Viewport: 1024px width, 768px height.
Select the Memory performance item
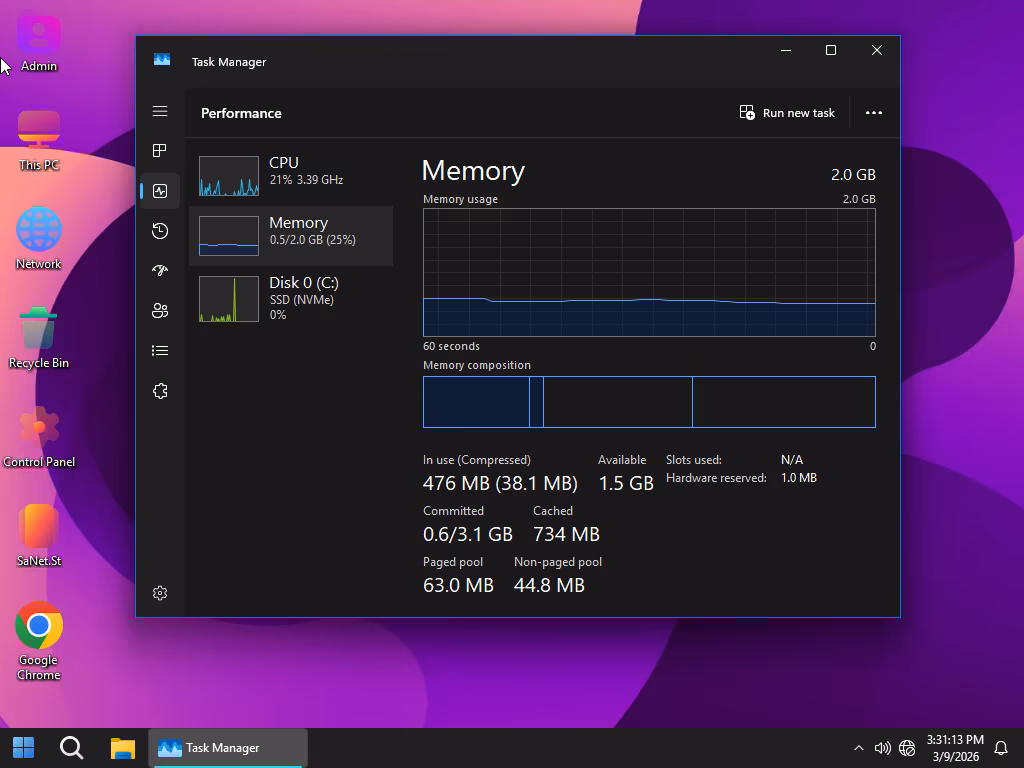click(x=291, y=236)
